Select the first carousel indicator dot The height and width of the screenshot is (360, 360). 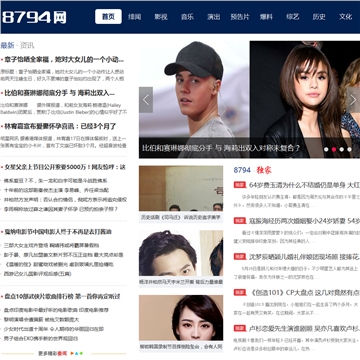click(326, 149)
